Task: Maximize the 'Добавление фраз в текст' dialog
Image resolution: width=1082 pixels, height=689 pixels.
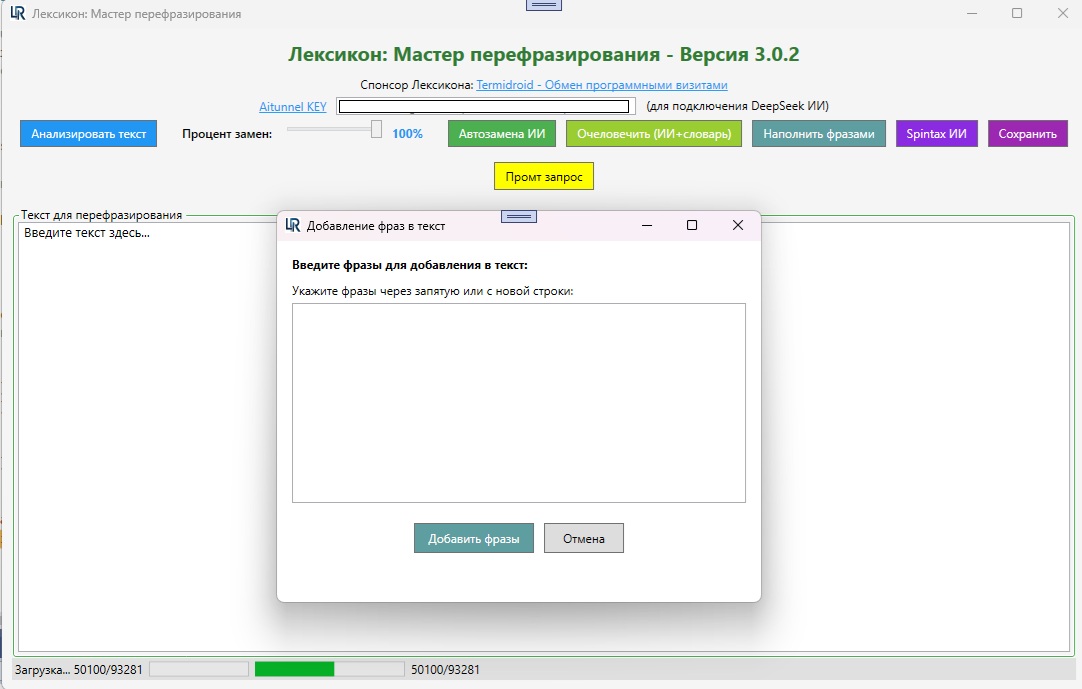Action: pyautogui.click(x=691, y=225)
